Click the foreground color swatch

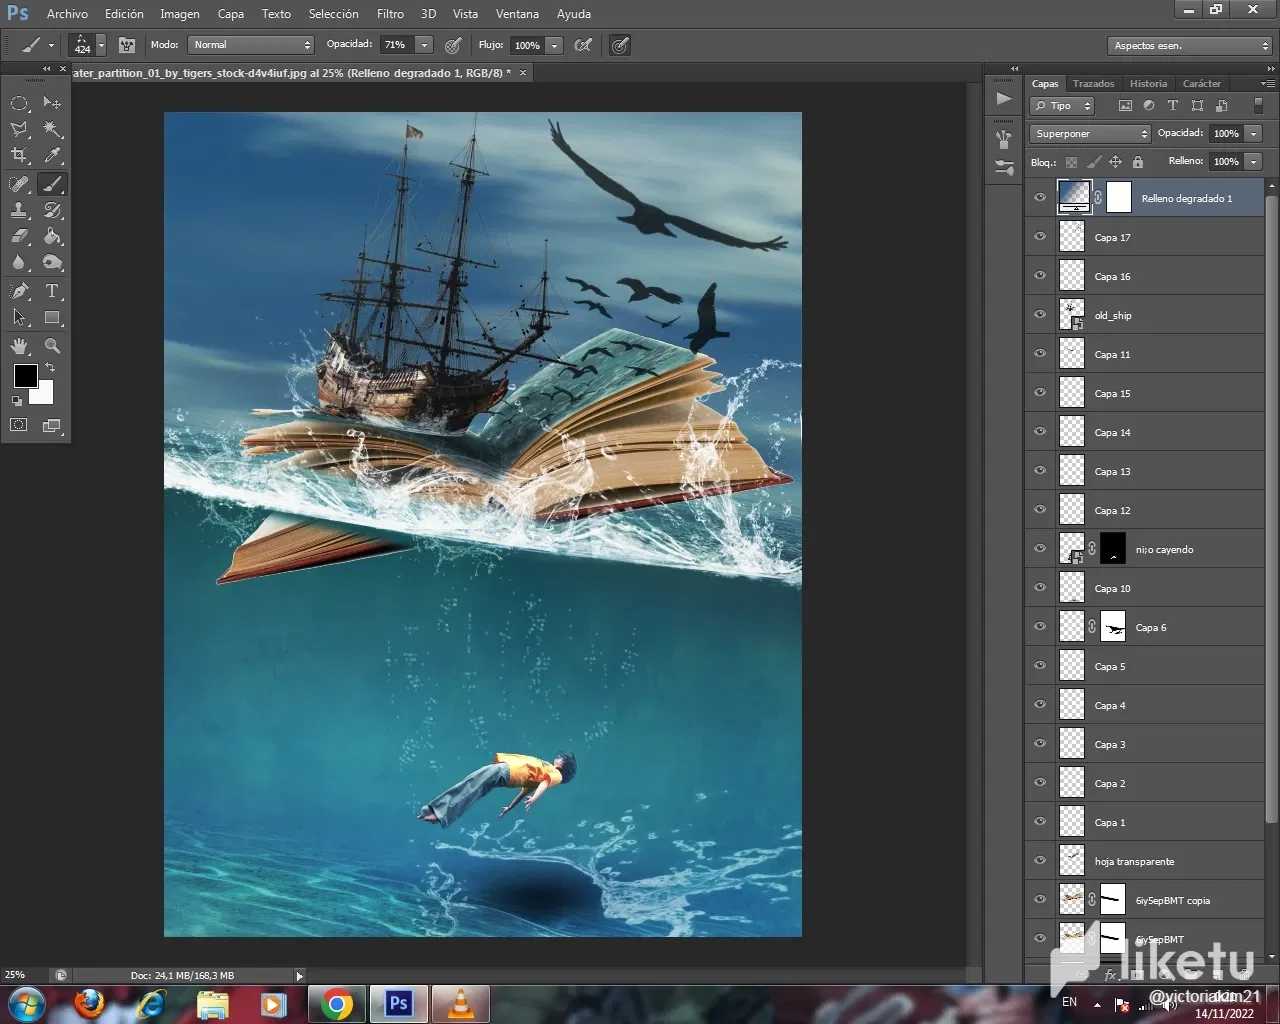click(x=26, y=376)
